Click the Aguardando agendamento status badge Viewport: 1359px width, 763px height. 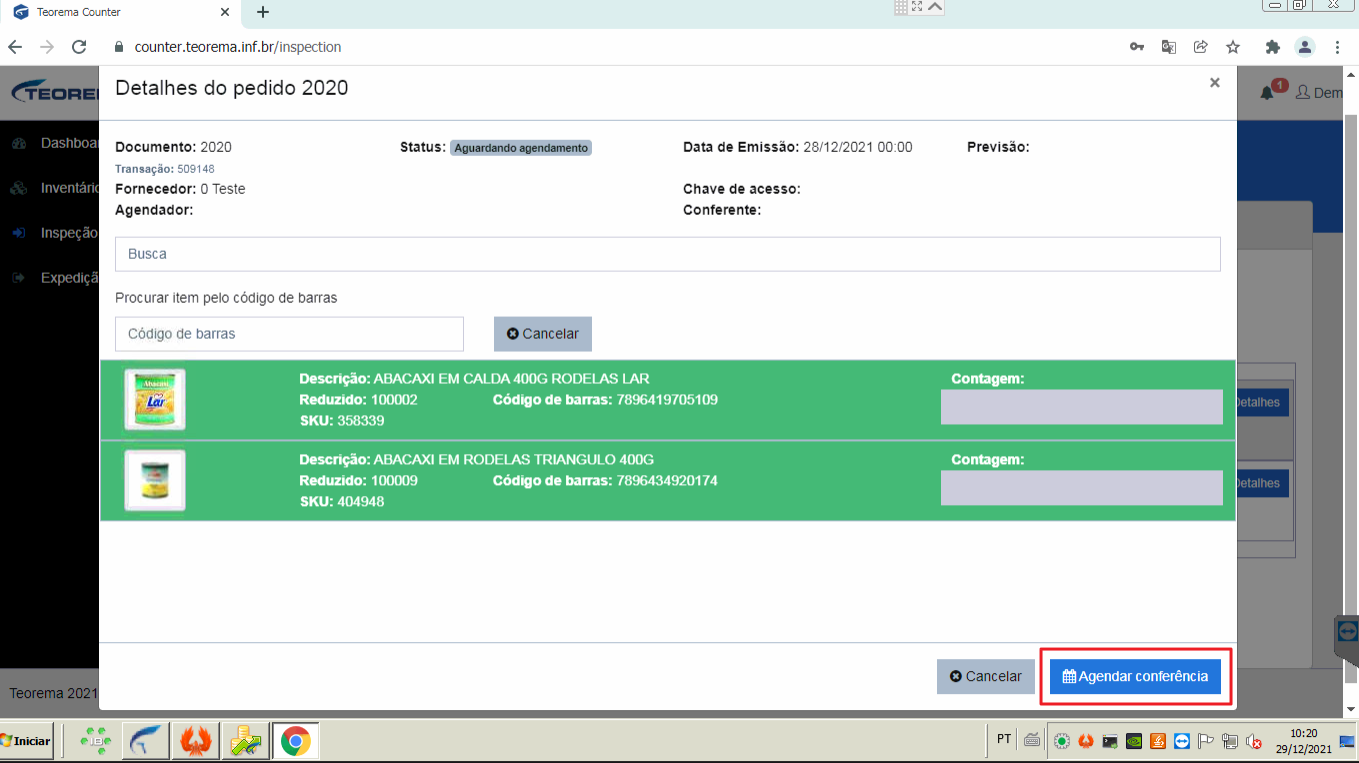521,148
